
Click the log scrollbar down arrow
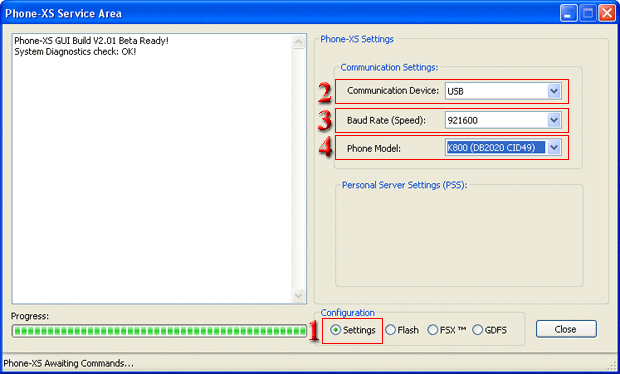(299, 295)
